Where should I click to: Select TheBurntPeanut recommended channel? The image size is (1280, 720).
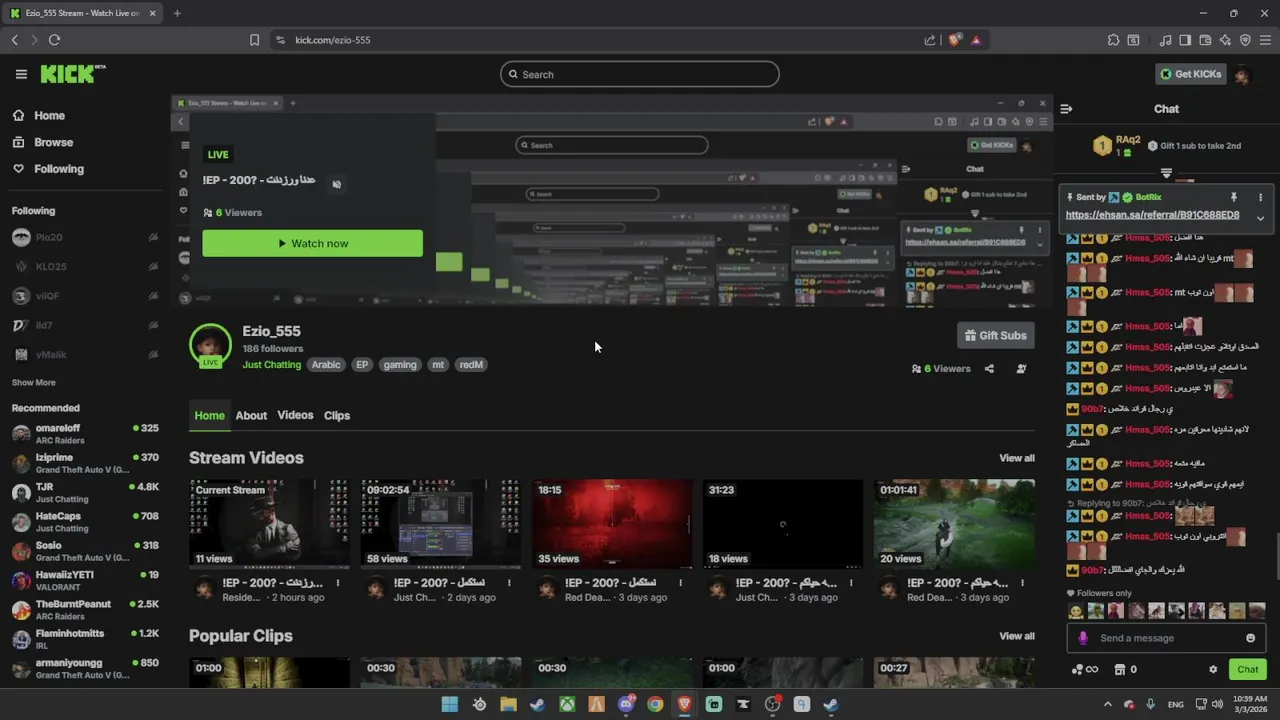pyautogui.click(x=85, y=610)
